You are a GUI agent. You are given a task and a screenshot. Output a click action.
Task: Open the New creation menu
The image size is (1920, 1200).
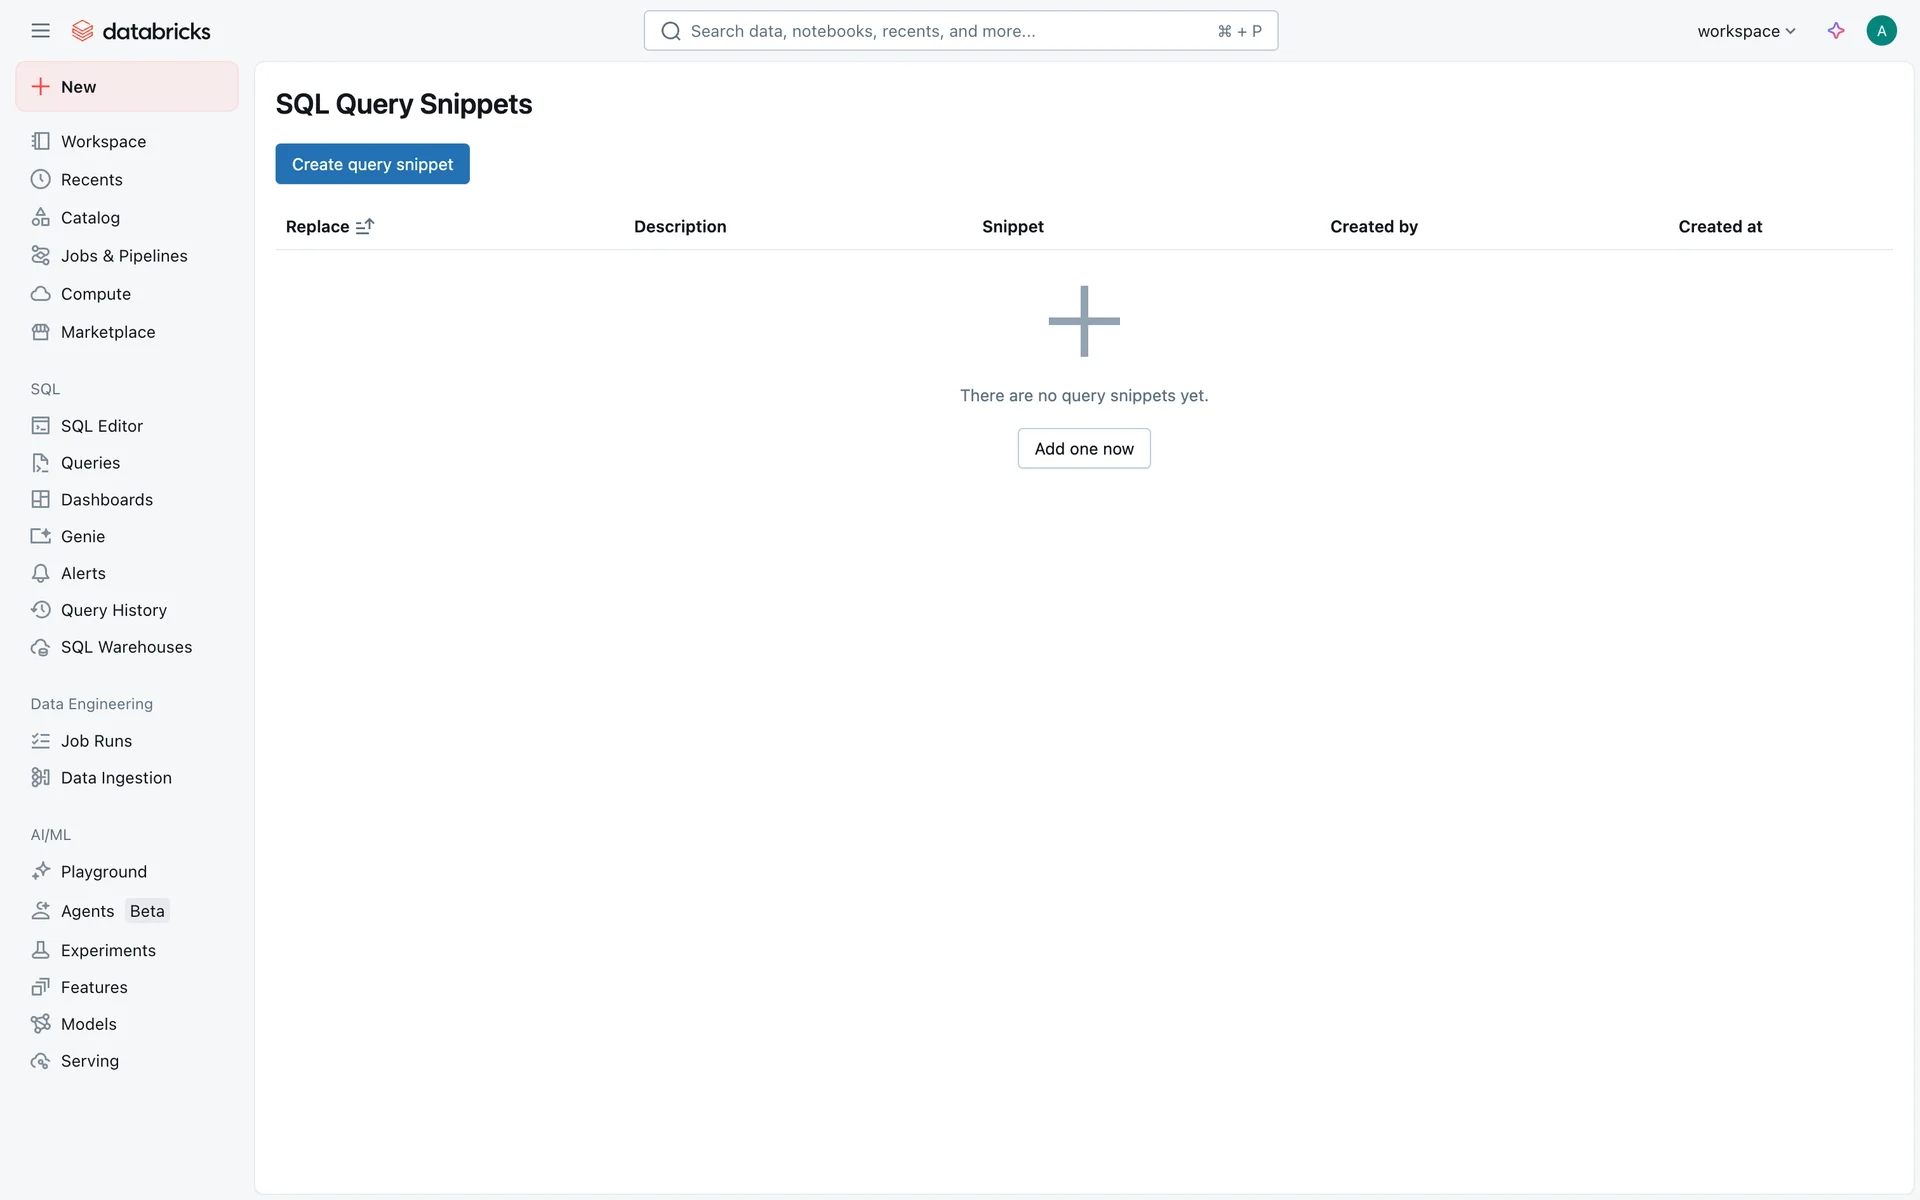pyautogui.click(x=127, y=87)
